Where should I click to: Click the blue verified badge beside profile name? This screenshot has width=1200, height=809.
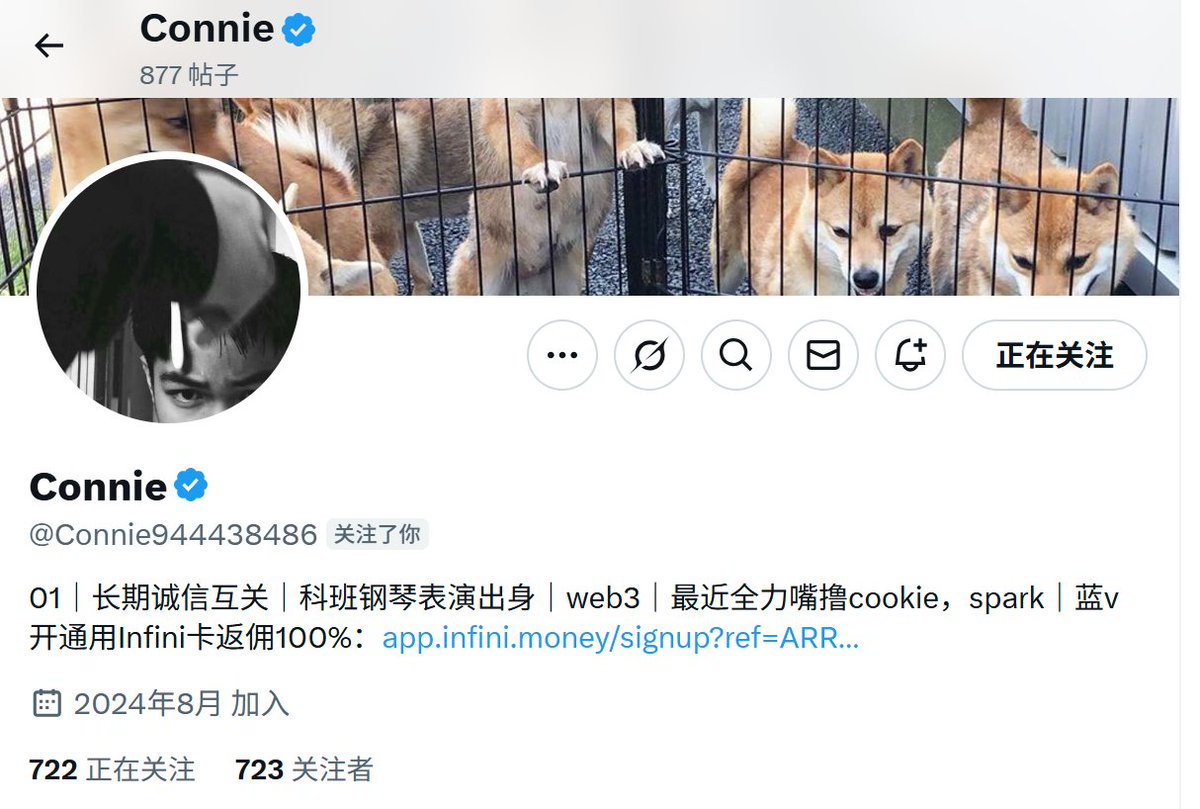pos(191,486)
